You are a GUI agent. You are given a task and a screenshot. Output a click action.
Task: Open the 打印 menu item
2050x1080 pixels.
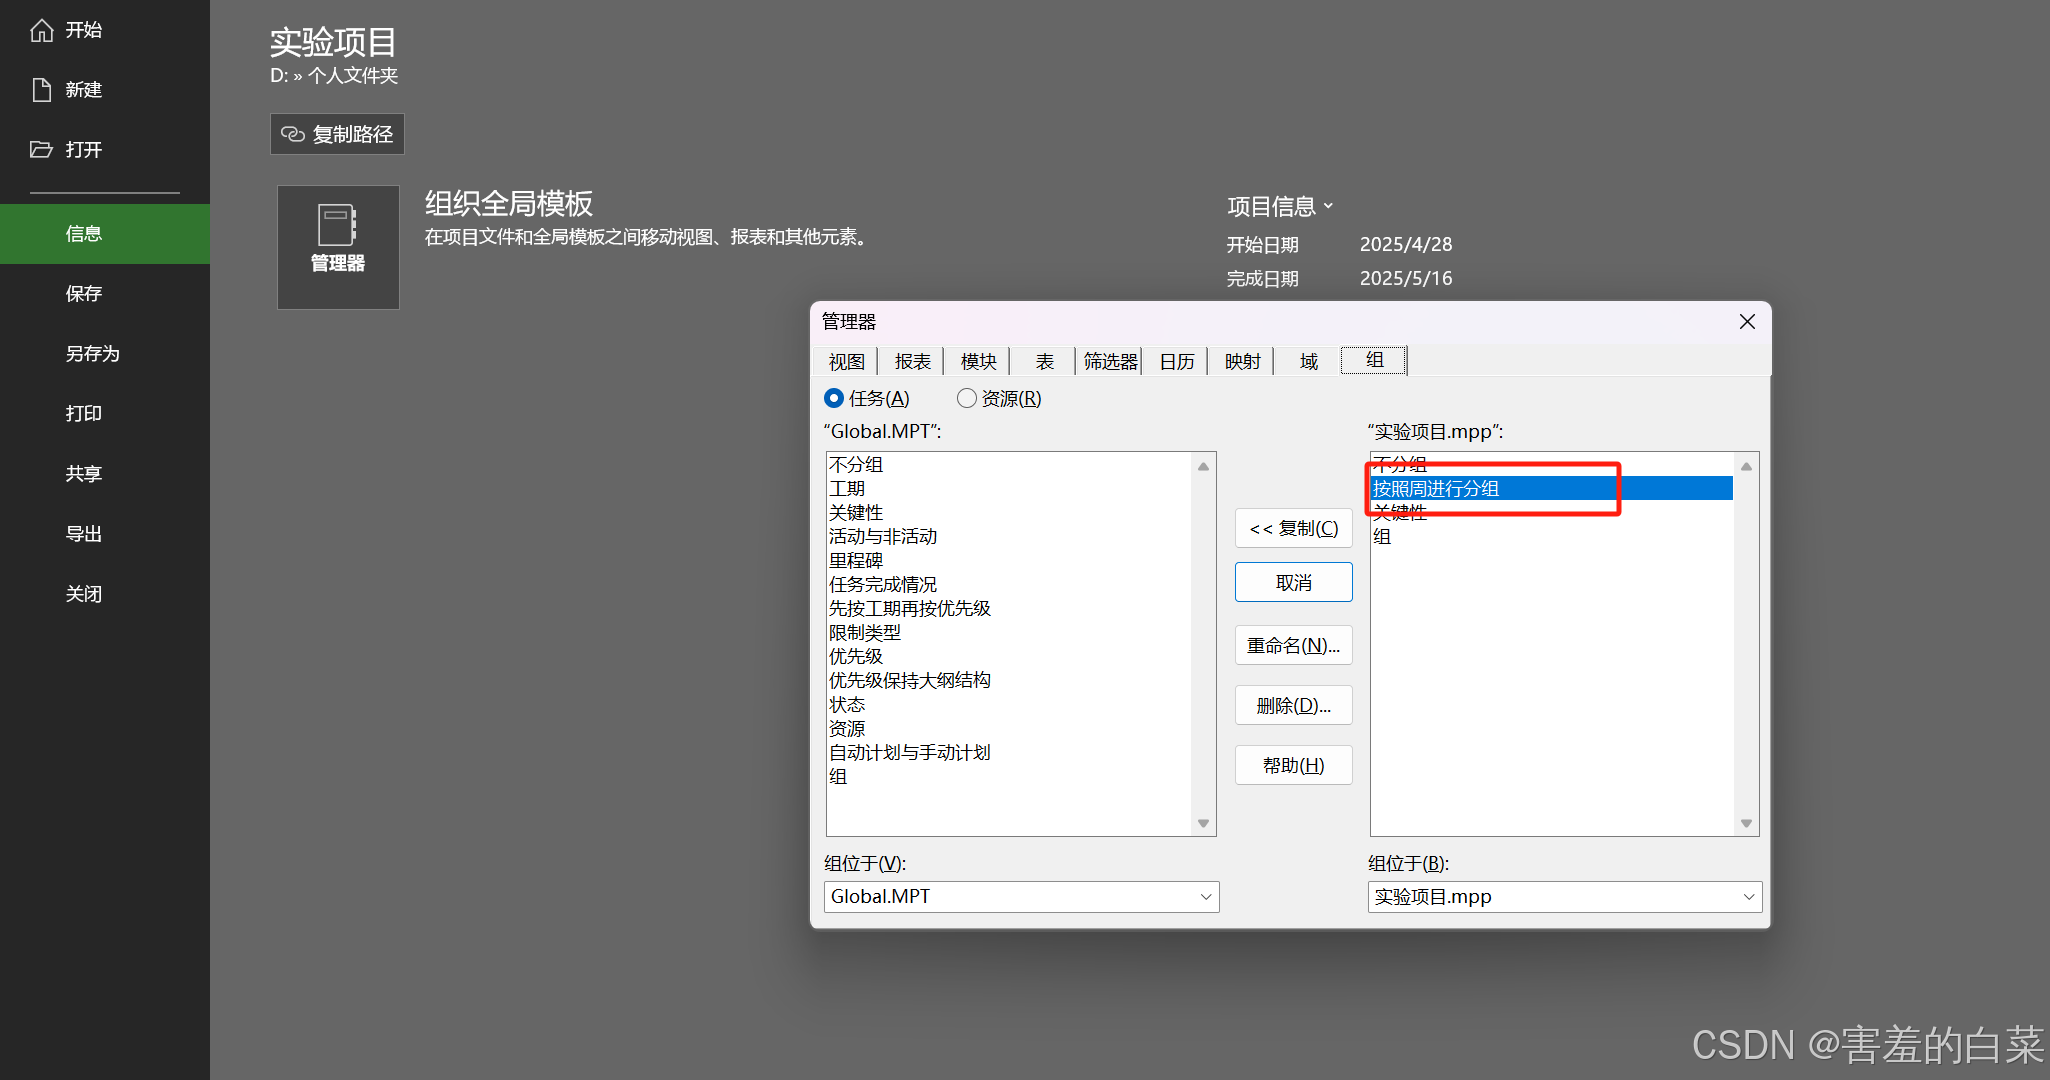click(105, 414)
